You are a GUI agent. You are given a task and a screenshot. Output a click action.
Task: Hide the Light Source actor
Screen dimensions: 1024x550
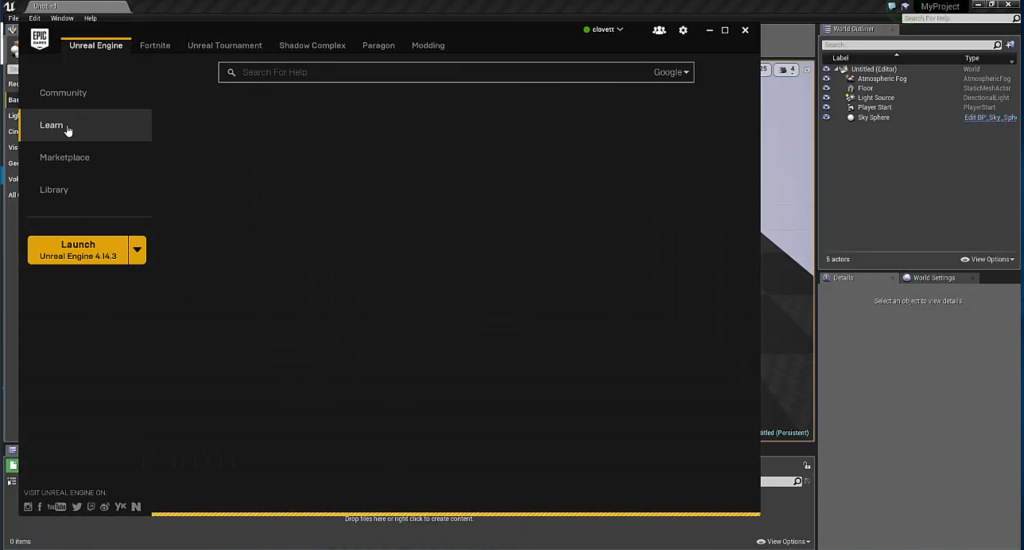pos(826,98)
